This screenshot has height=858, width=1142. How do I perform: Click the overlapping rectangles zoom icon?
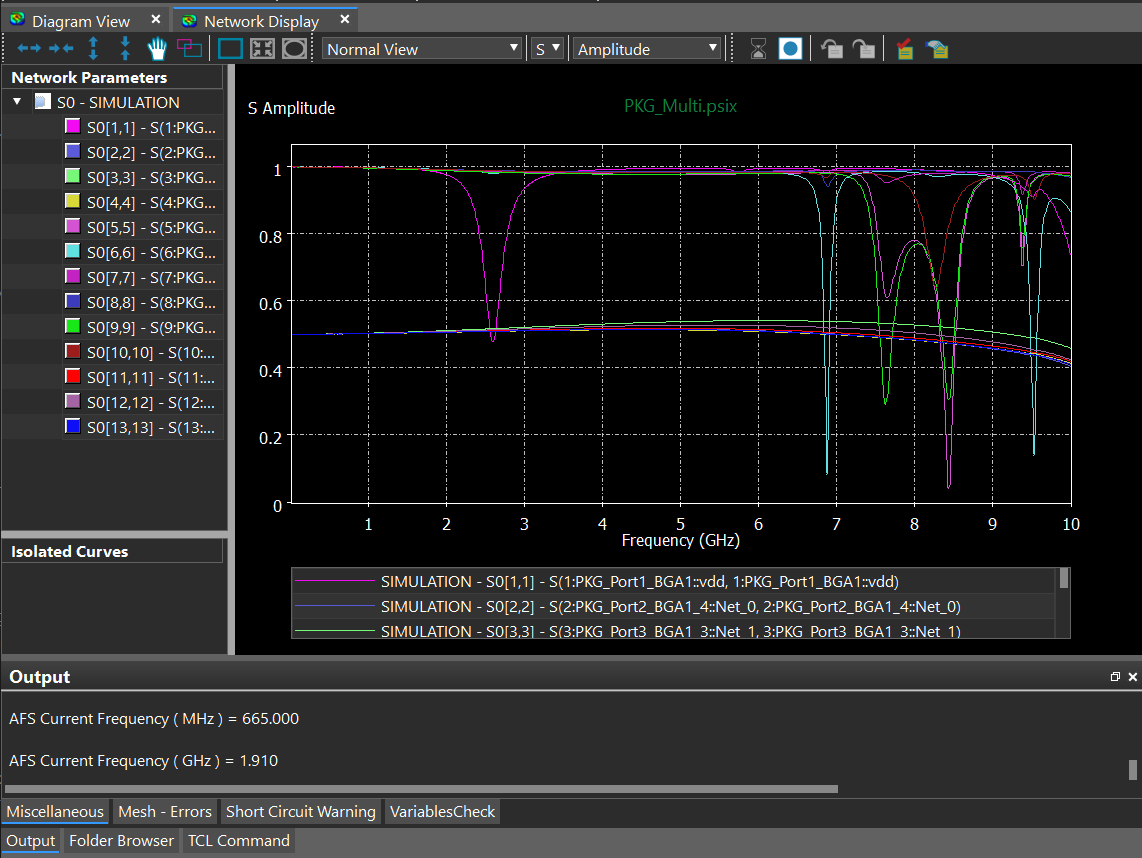[189, 48]
